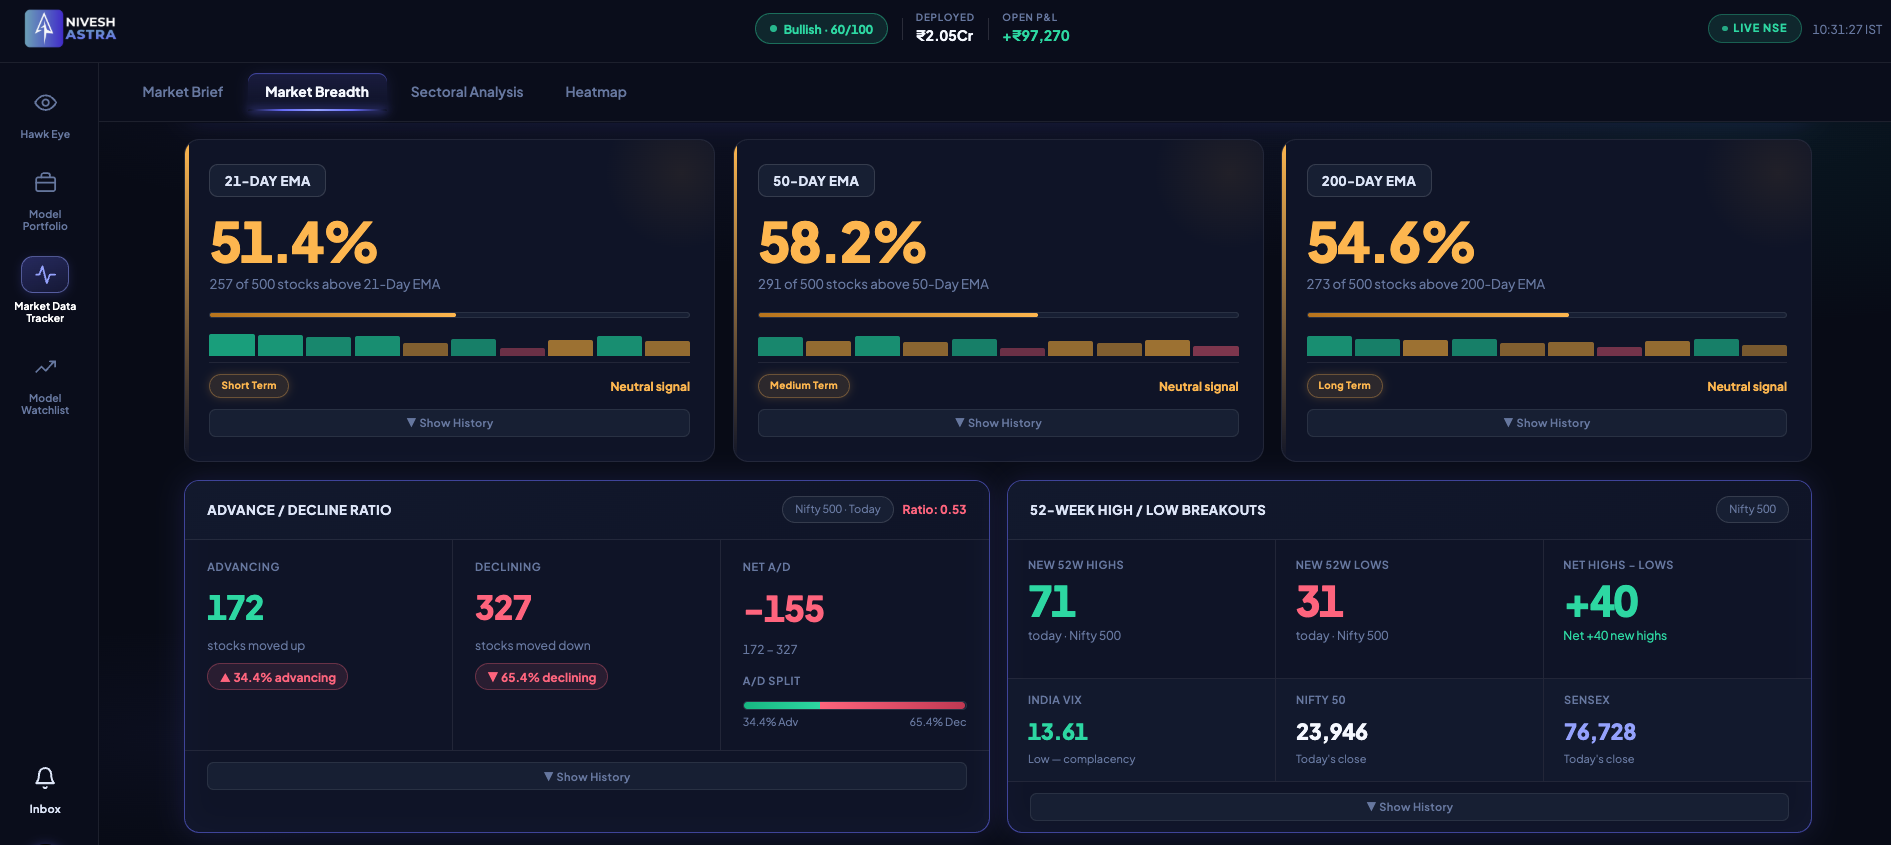This screenshot has height=845, width=1891.
Task: Click the Short Term badge
Action: 249,386
